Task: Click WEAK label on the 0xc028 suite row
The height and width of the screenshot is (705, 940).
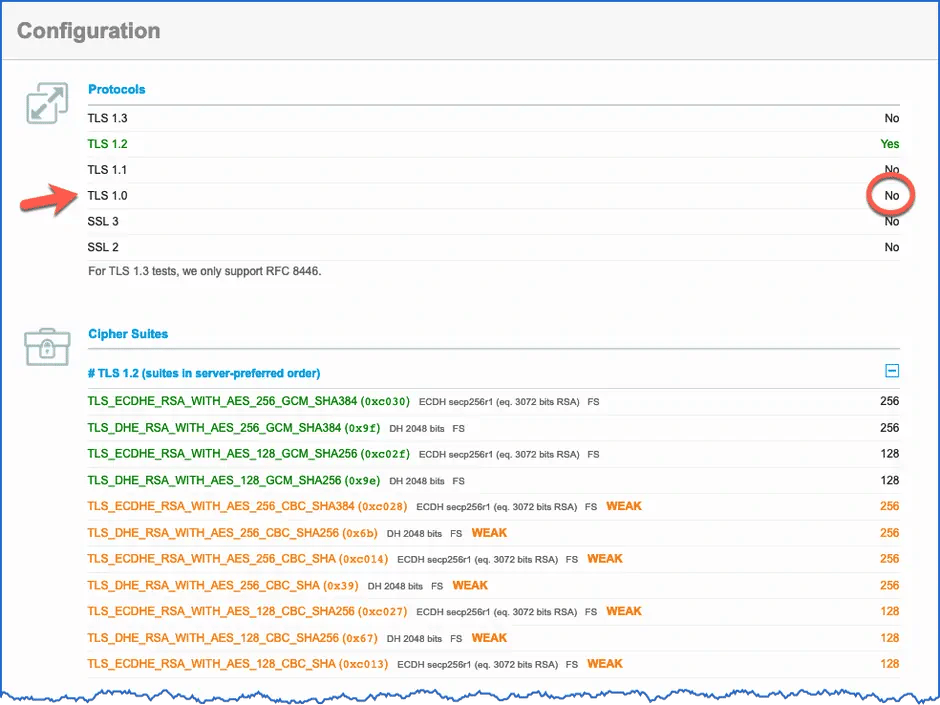Action: tap(623, 507)
